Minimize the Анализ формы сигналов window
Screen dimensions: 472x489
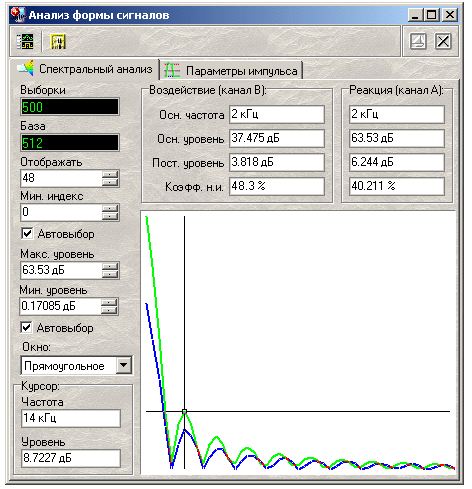pyautogui.click(x=415, y=15)
